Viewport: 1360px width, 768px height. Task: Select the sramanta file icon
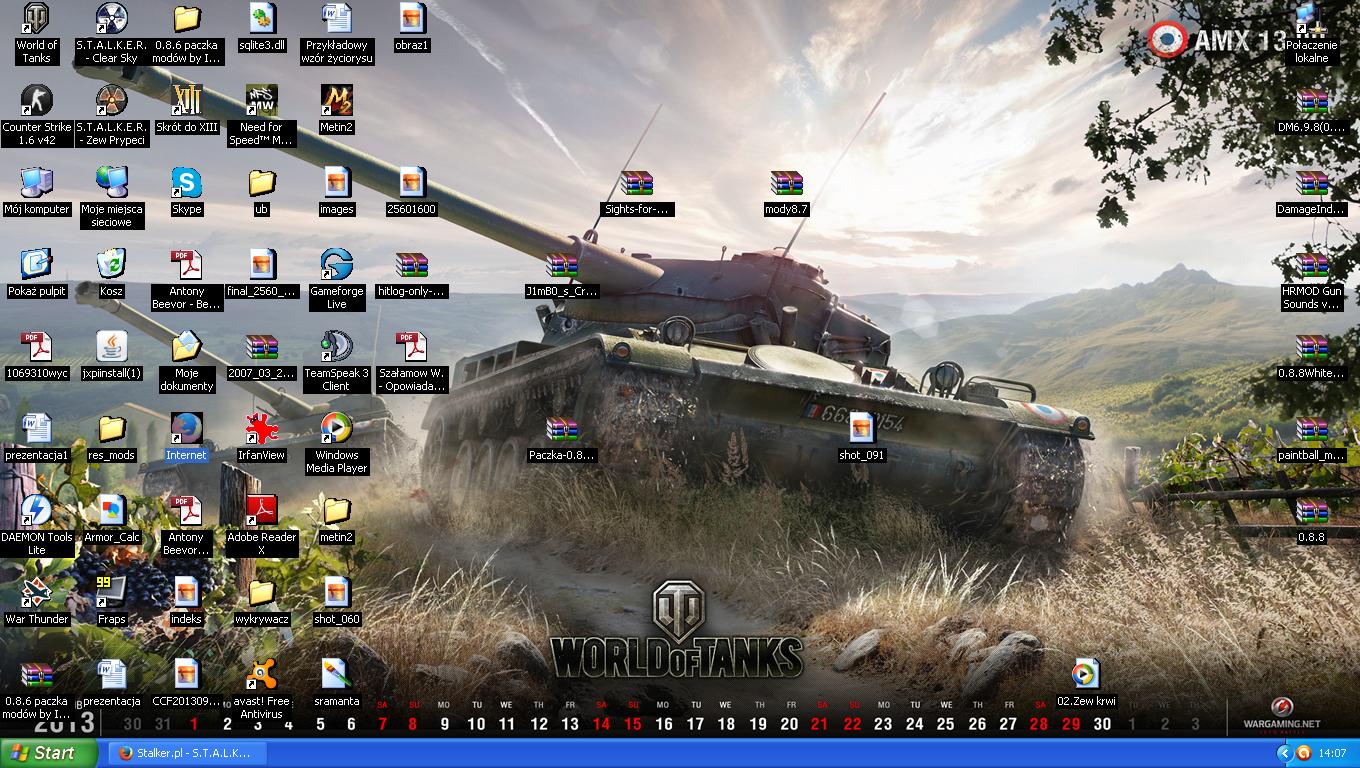337,675
